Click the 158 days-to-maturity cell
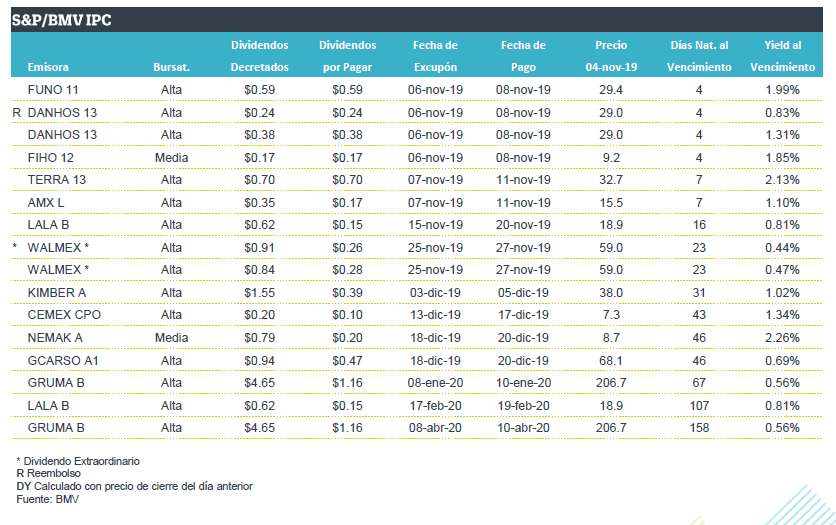 pyautogui.click(x=699, y=427)
